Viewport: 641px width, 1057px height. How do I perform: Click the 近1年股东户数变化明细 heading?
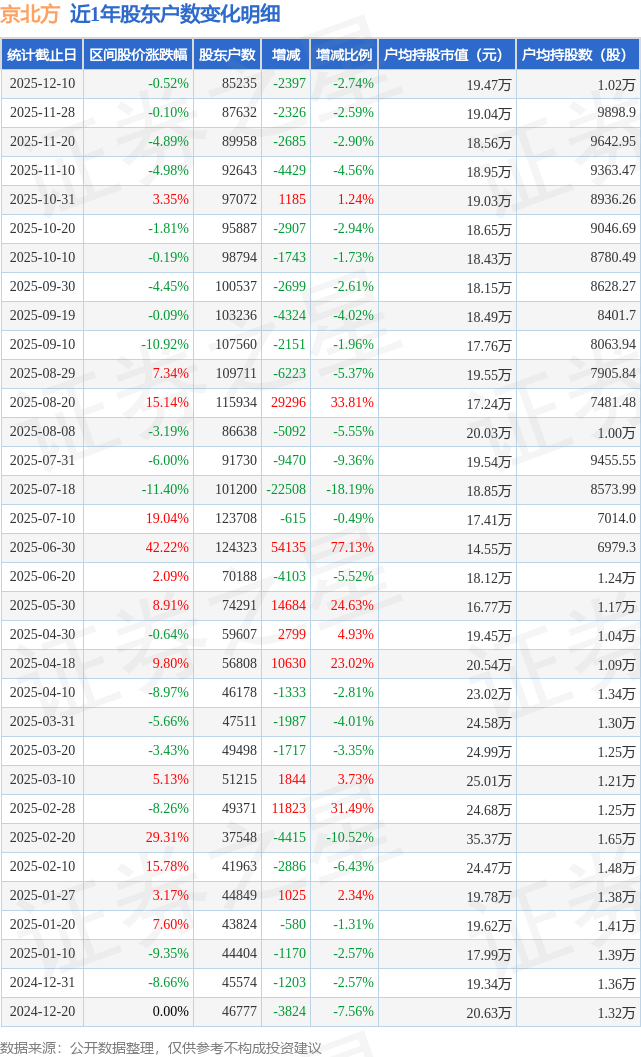pos(175,14)
